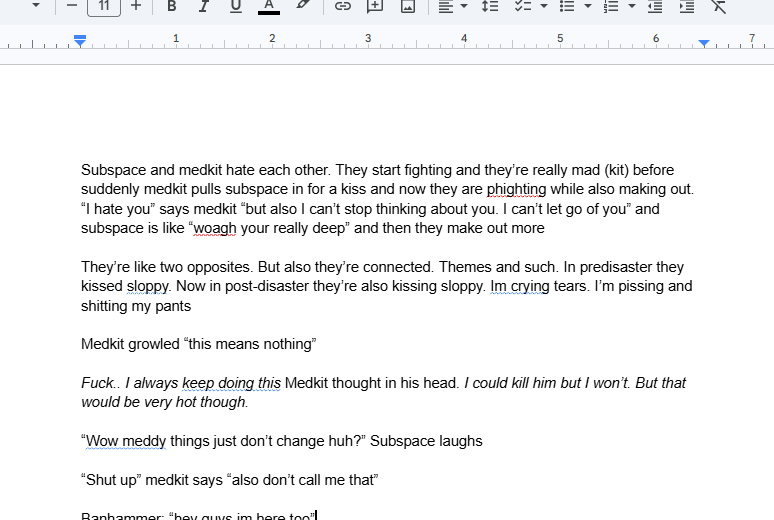The width and height of the screenshot is (774, 520).
Task: Click the flagged phrase "Wow meddy"
Action: point(126,441)
